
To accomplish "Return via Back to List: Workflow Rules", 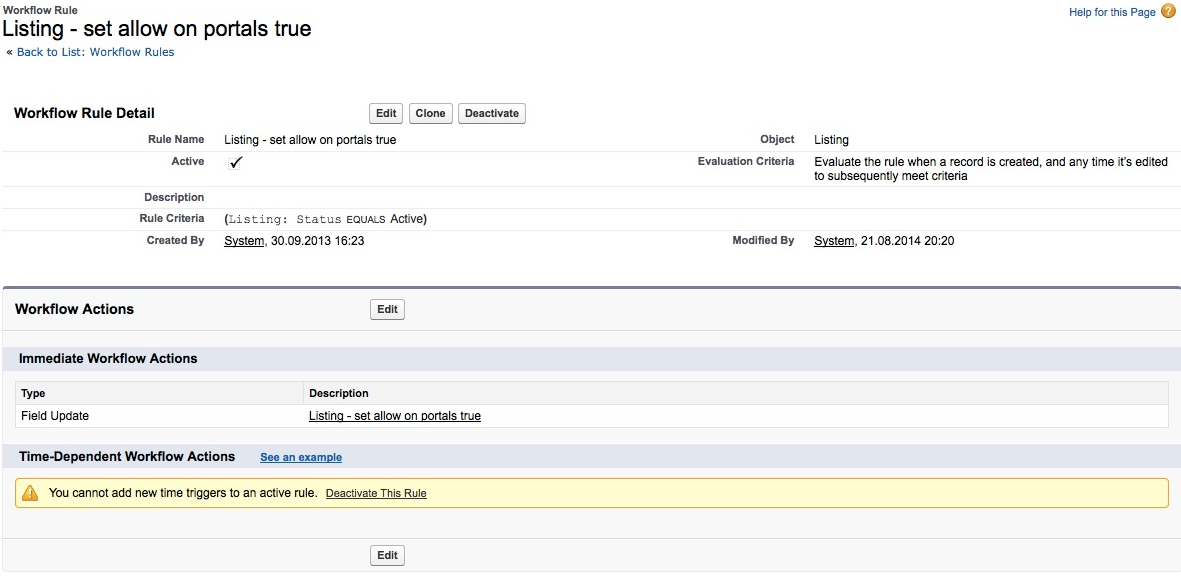I will tap(95, 51).
